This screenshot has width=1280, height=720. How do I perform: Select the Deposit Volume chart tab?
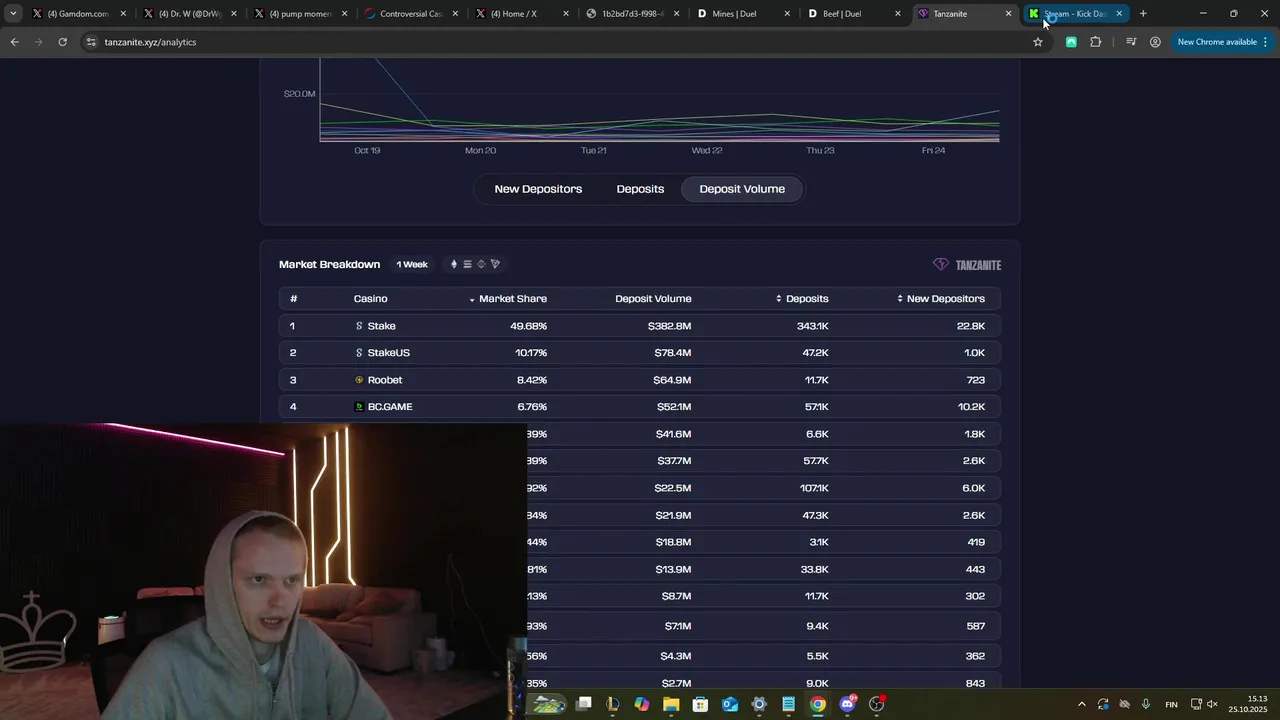[x=742, y=189]
